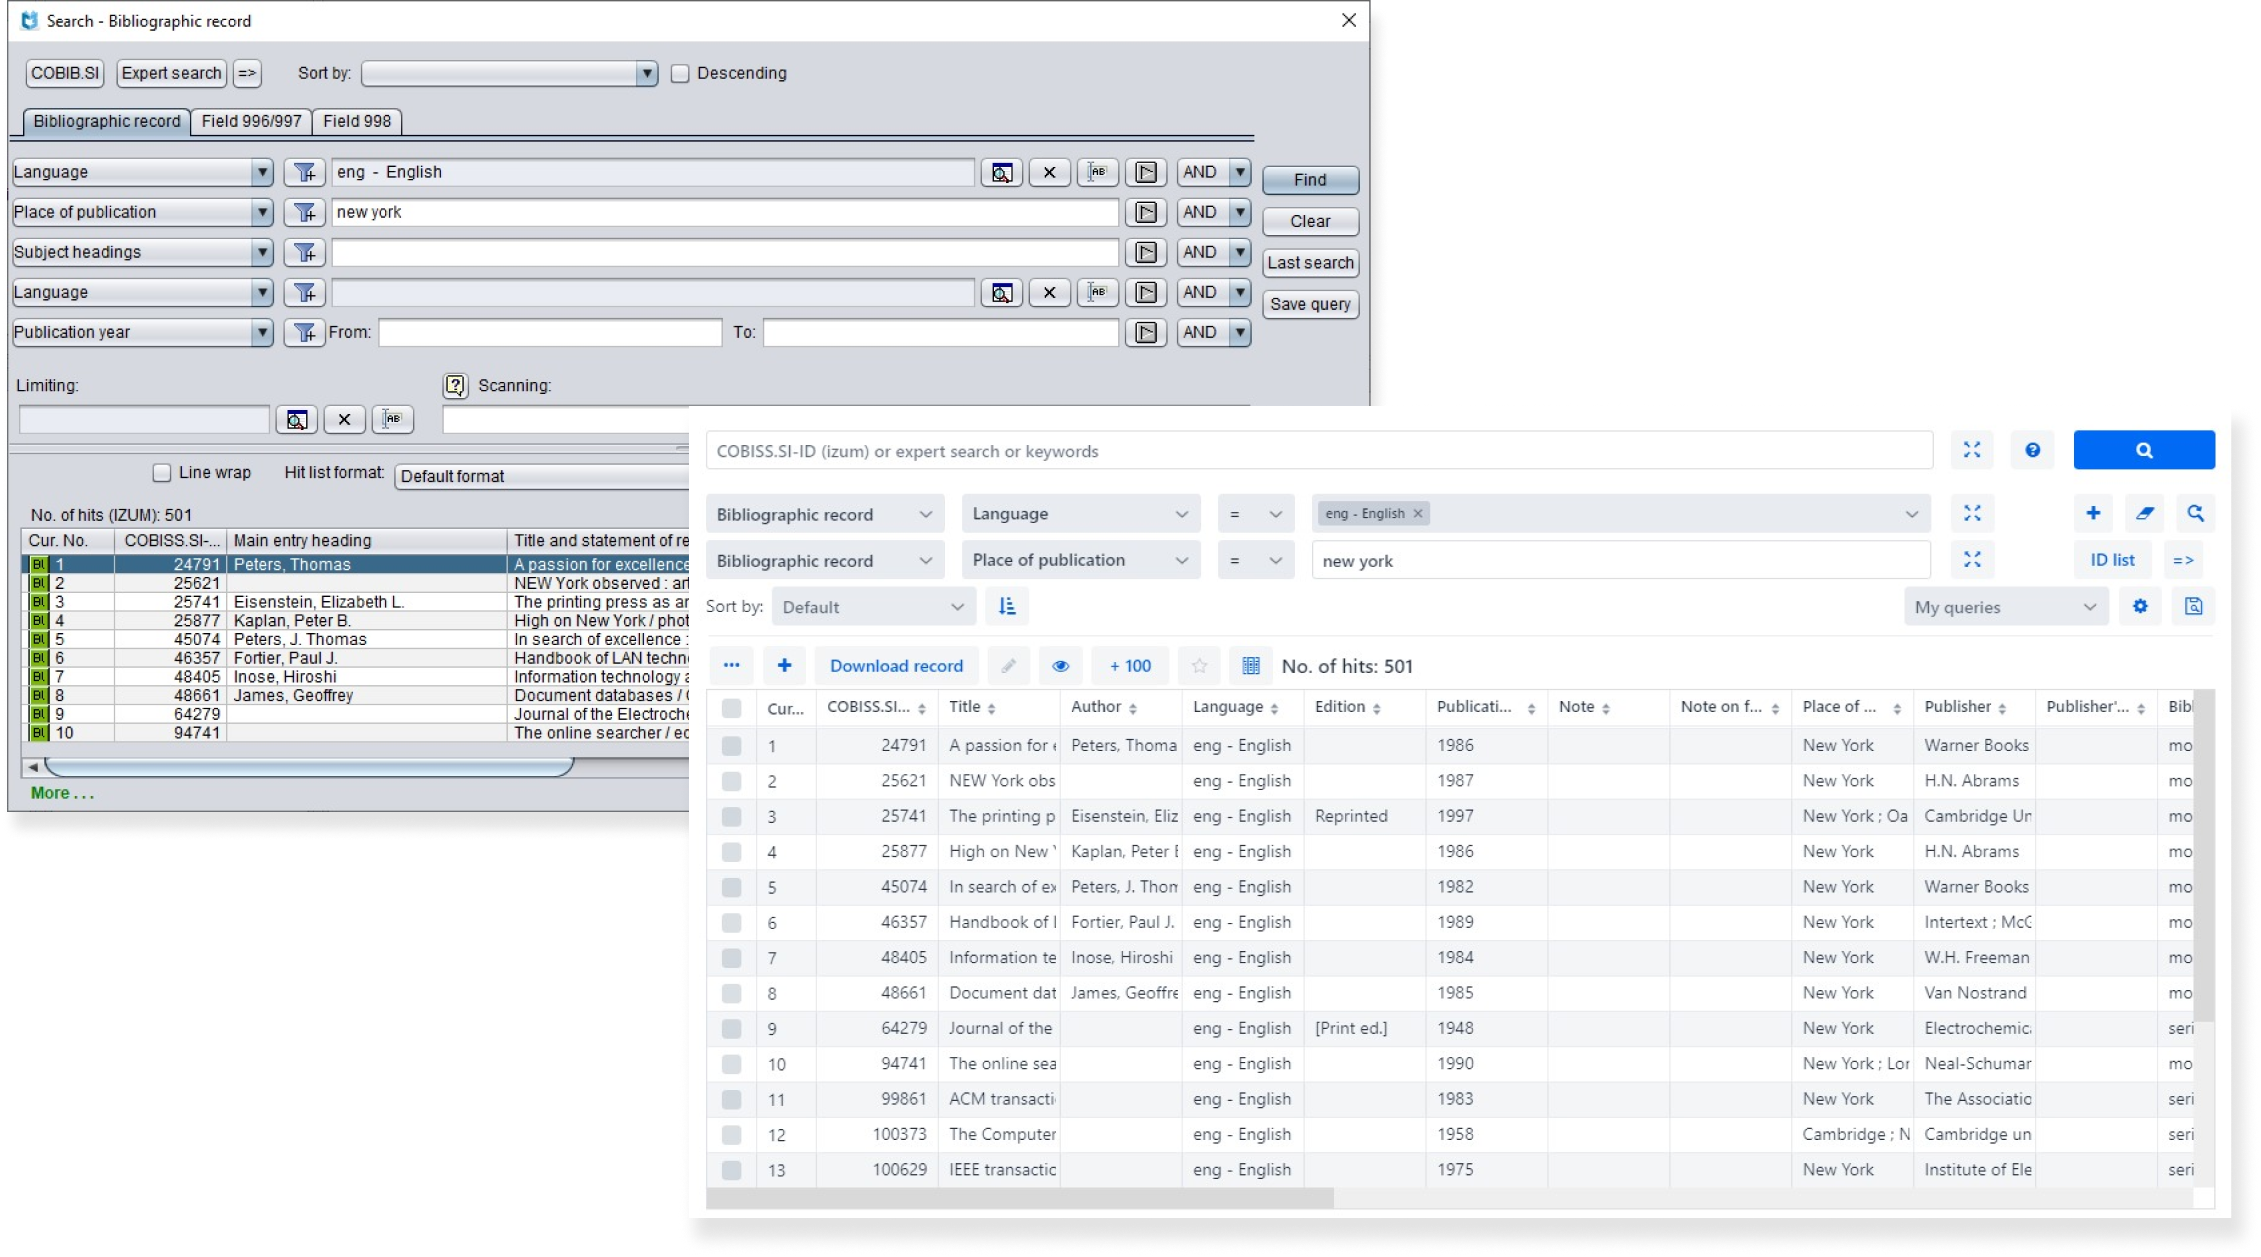
Task: Select checkbox for record 24791 row
Action: (x=731, y=746)
